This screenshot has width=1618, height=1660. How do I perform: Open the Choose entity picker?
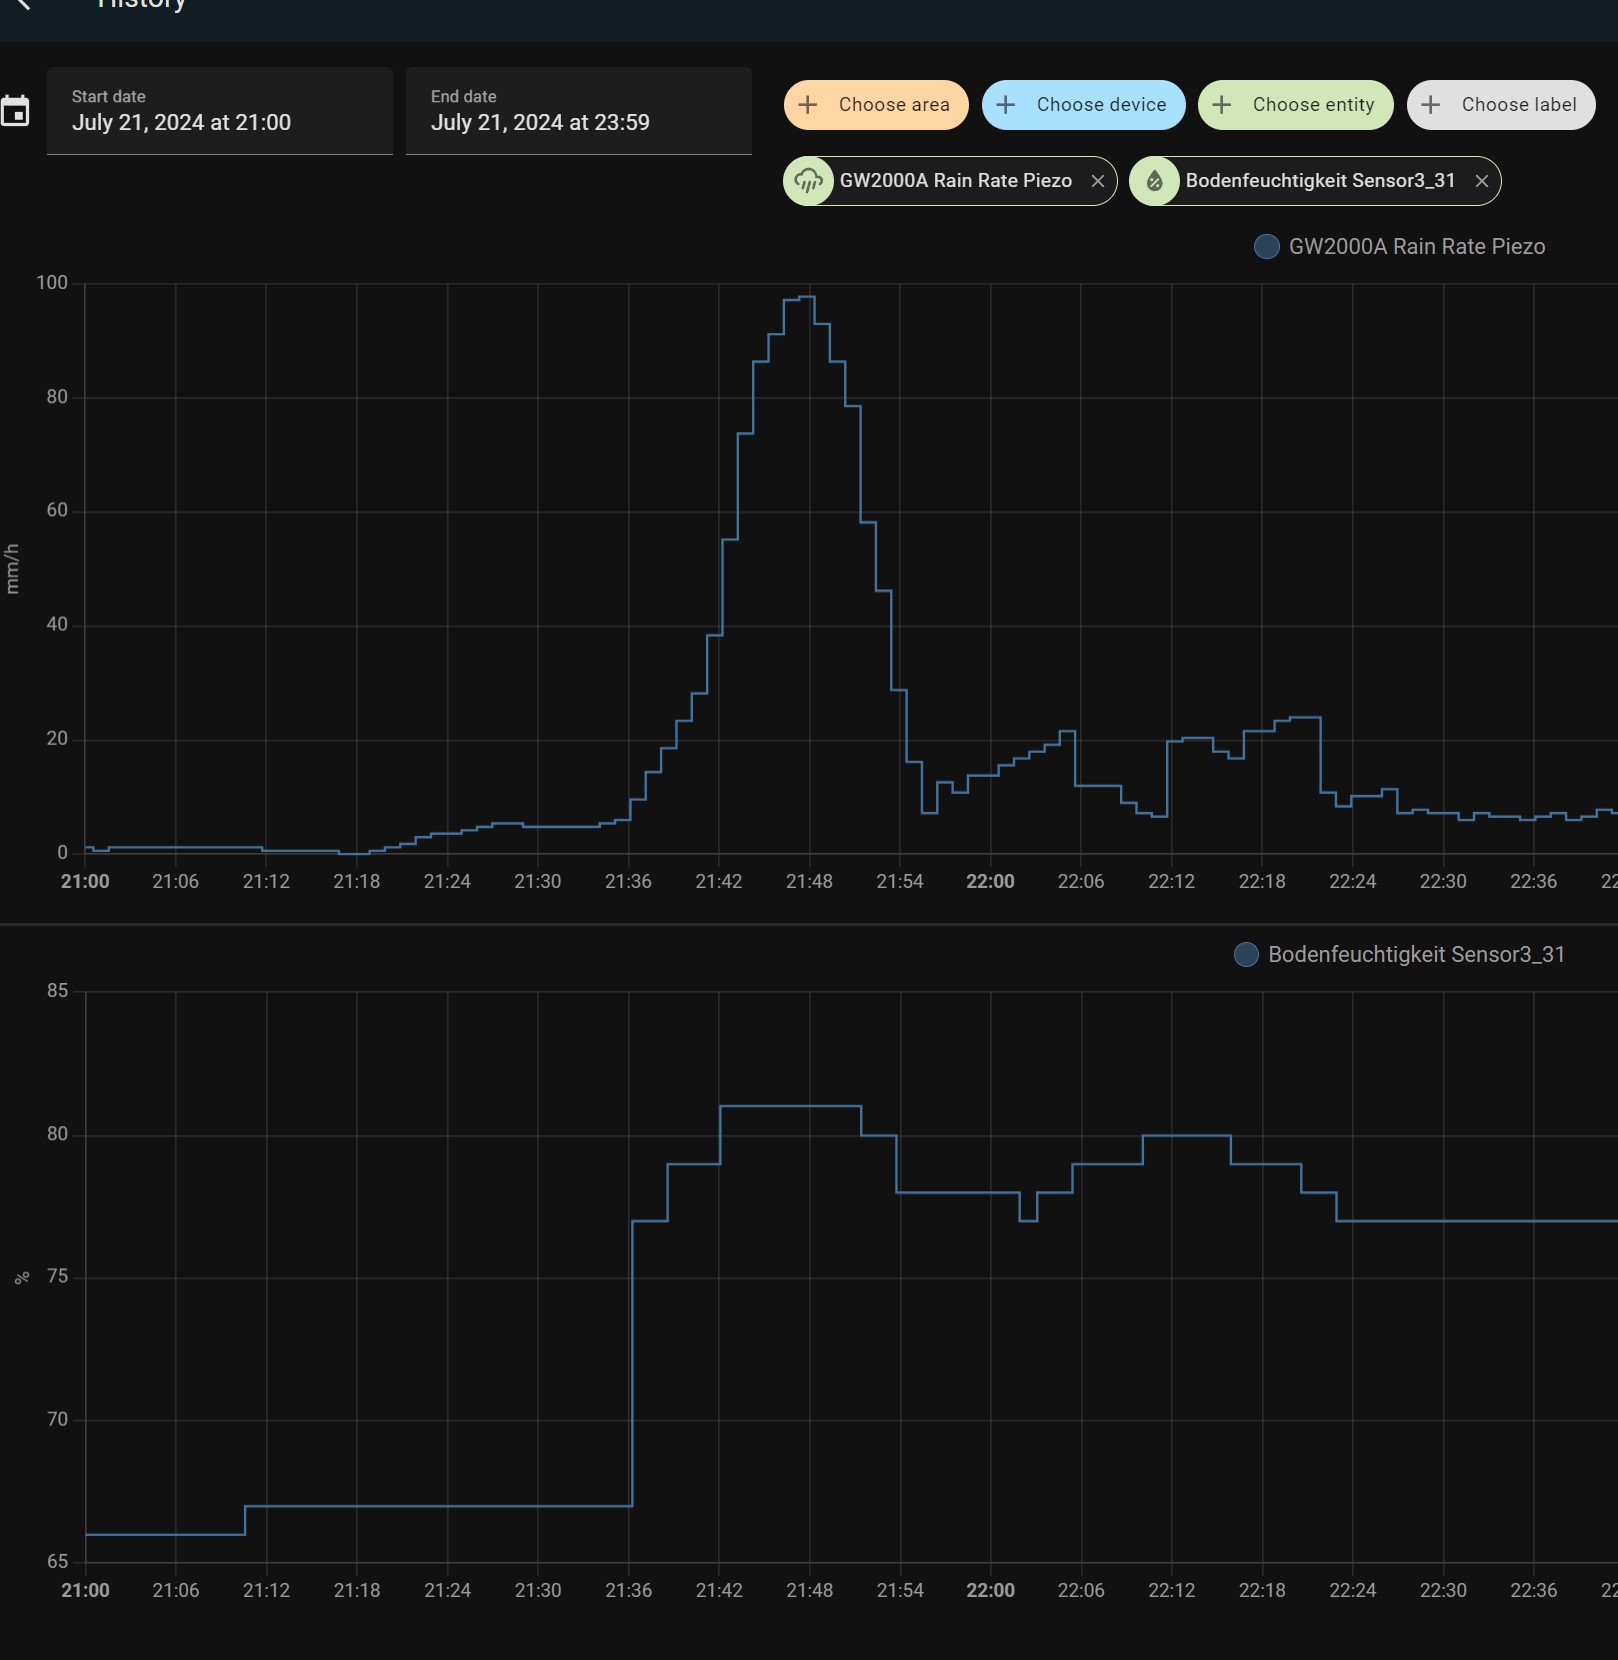[x=1295, y=105]
